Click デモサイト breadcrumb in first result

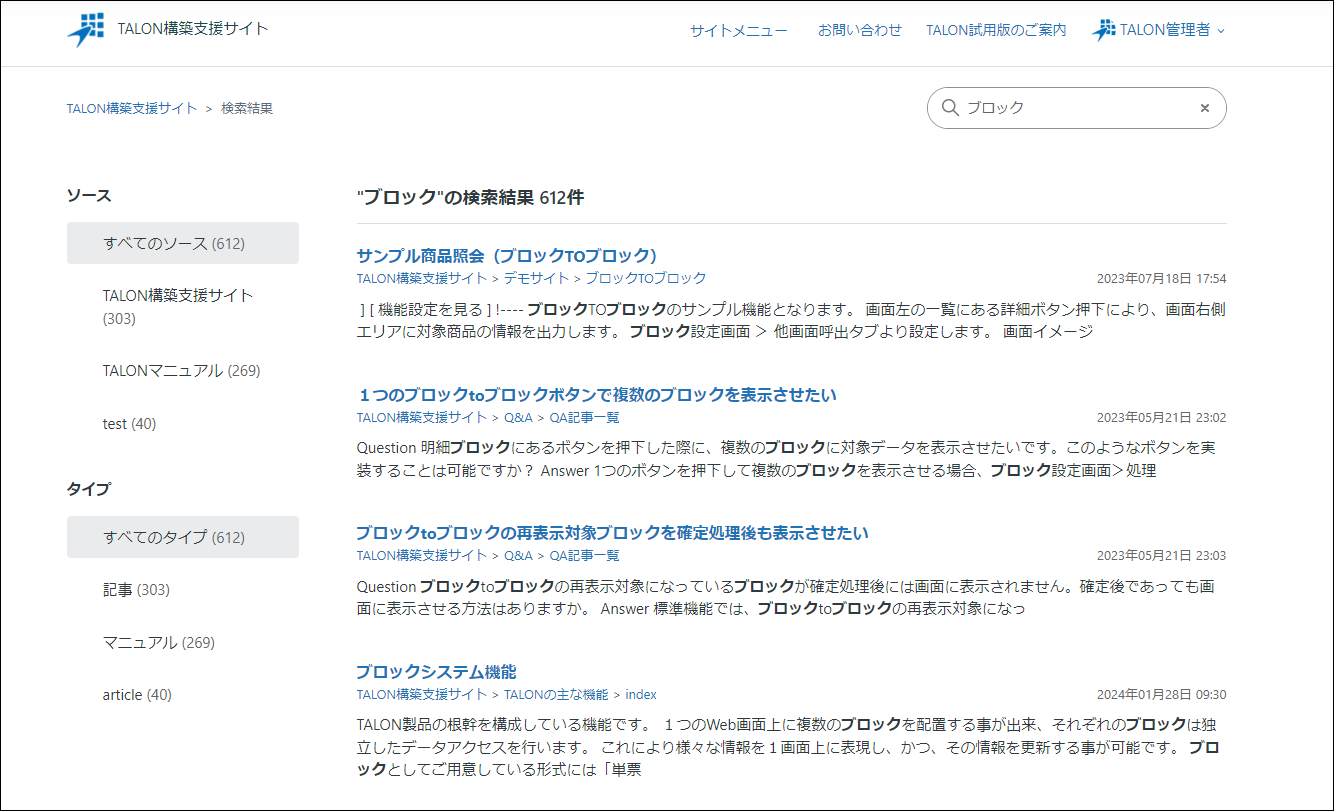[x=536, y=278]
